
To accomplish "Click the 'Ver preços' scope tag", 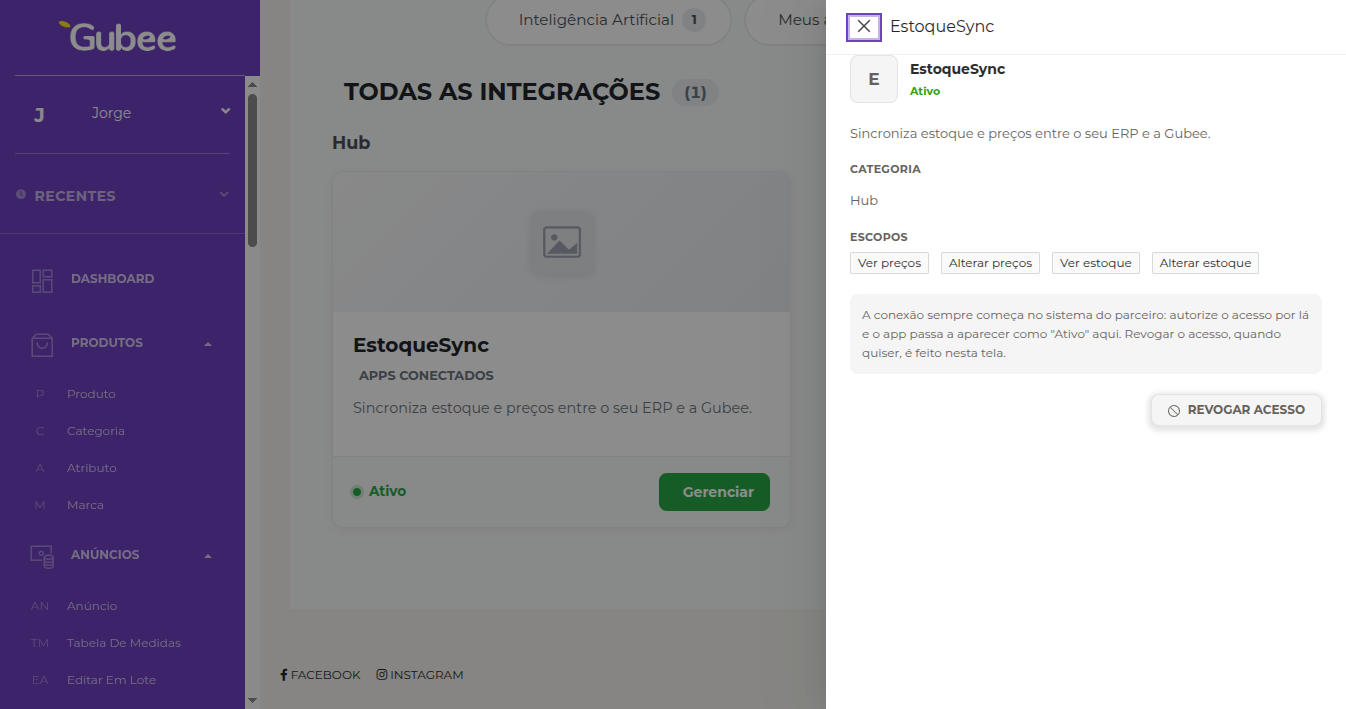I will (x=889, y=263).
